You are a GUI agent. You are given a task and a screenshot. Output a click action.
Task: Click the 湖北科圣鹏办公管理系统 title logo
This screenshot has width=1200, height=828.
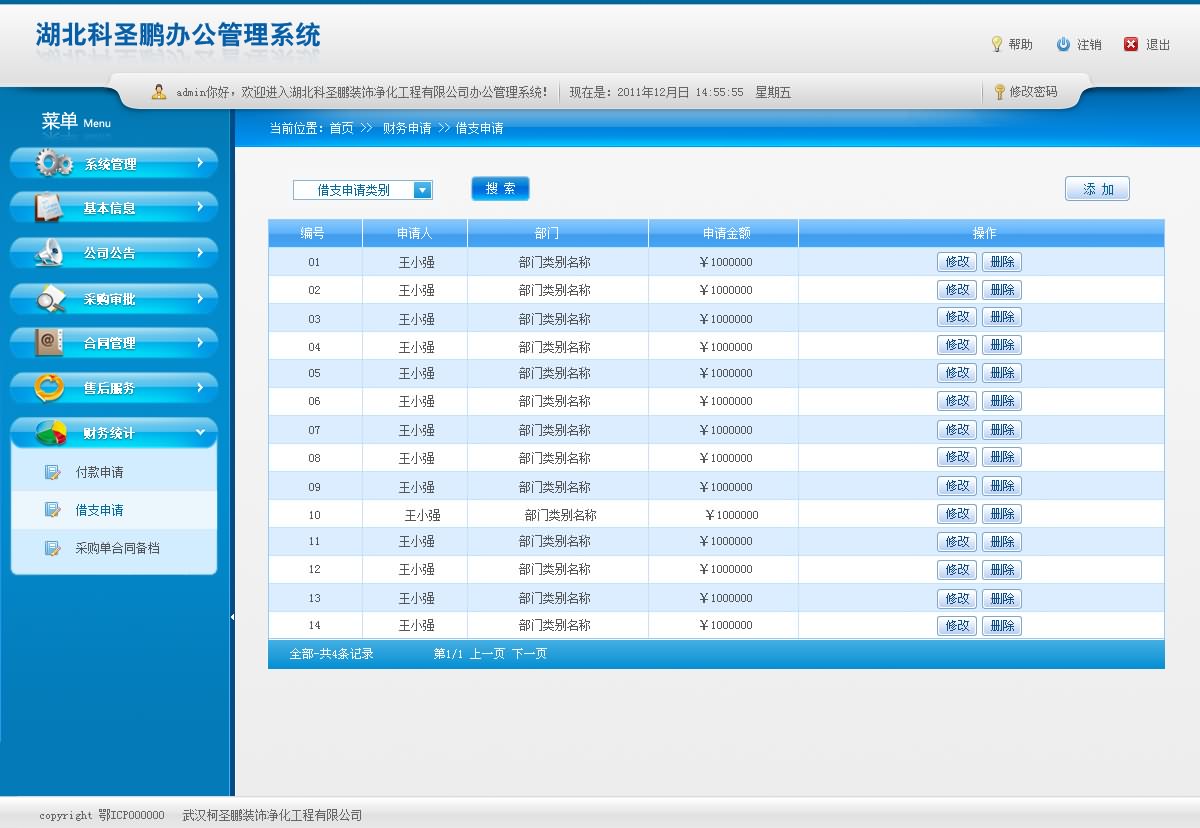click(178, 36)
